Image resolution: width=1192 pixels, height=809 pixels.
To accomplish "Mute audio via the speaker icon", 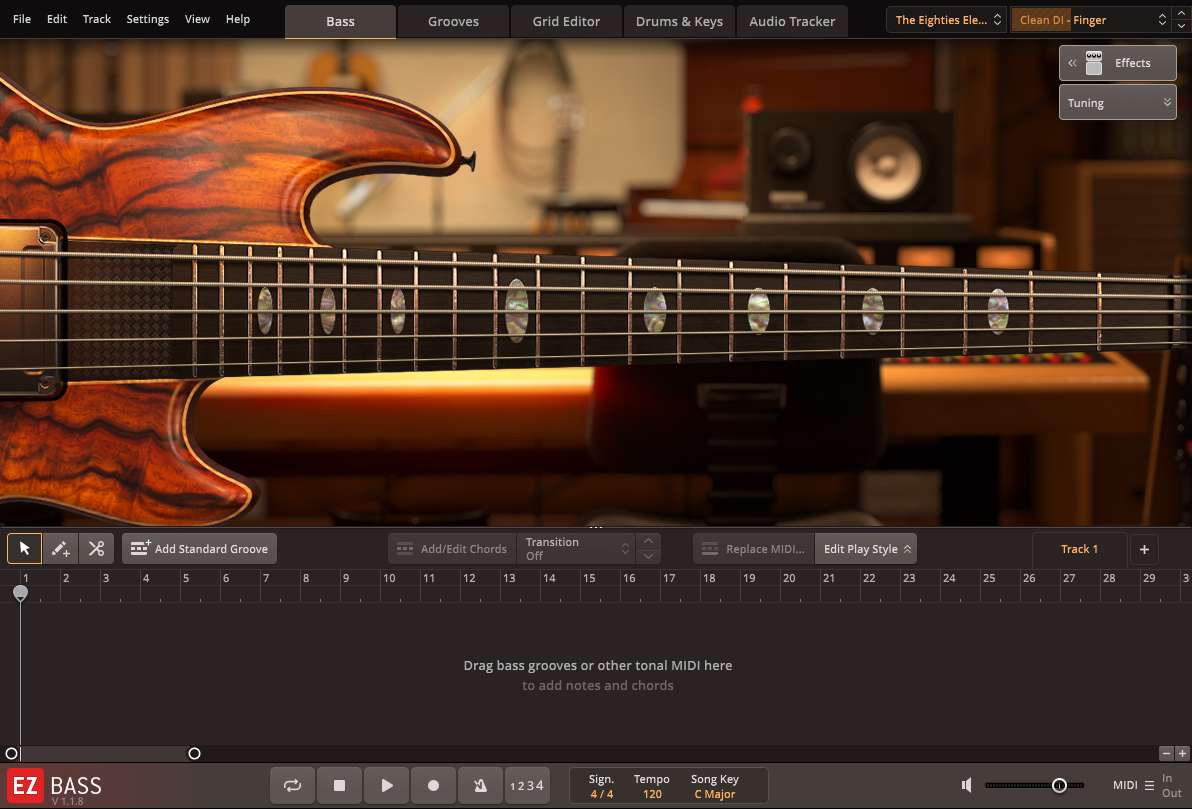I will point(965,785).
